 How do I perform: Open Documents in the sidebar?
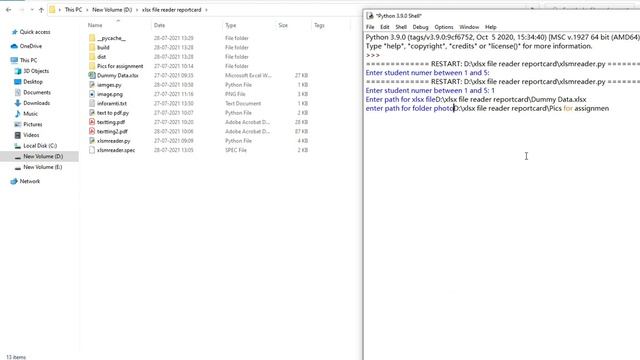[x=33, y=92]
